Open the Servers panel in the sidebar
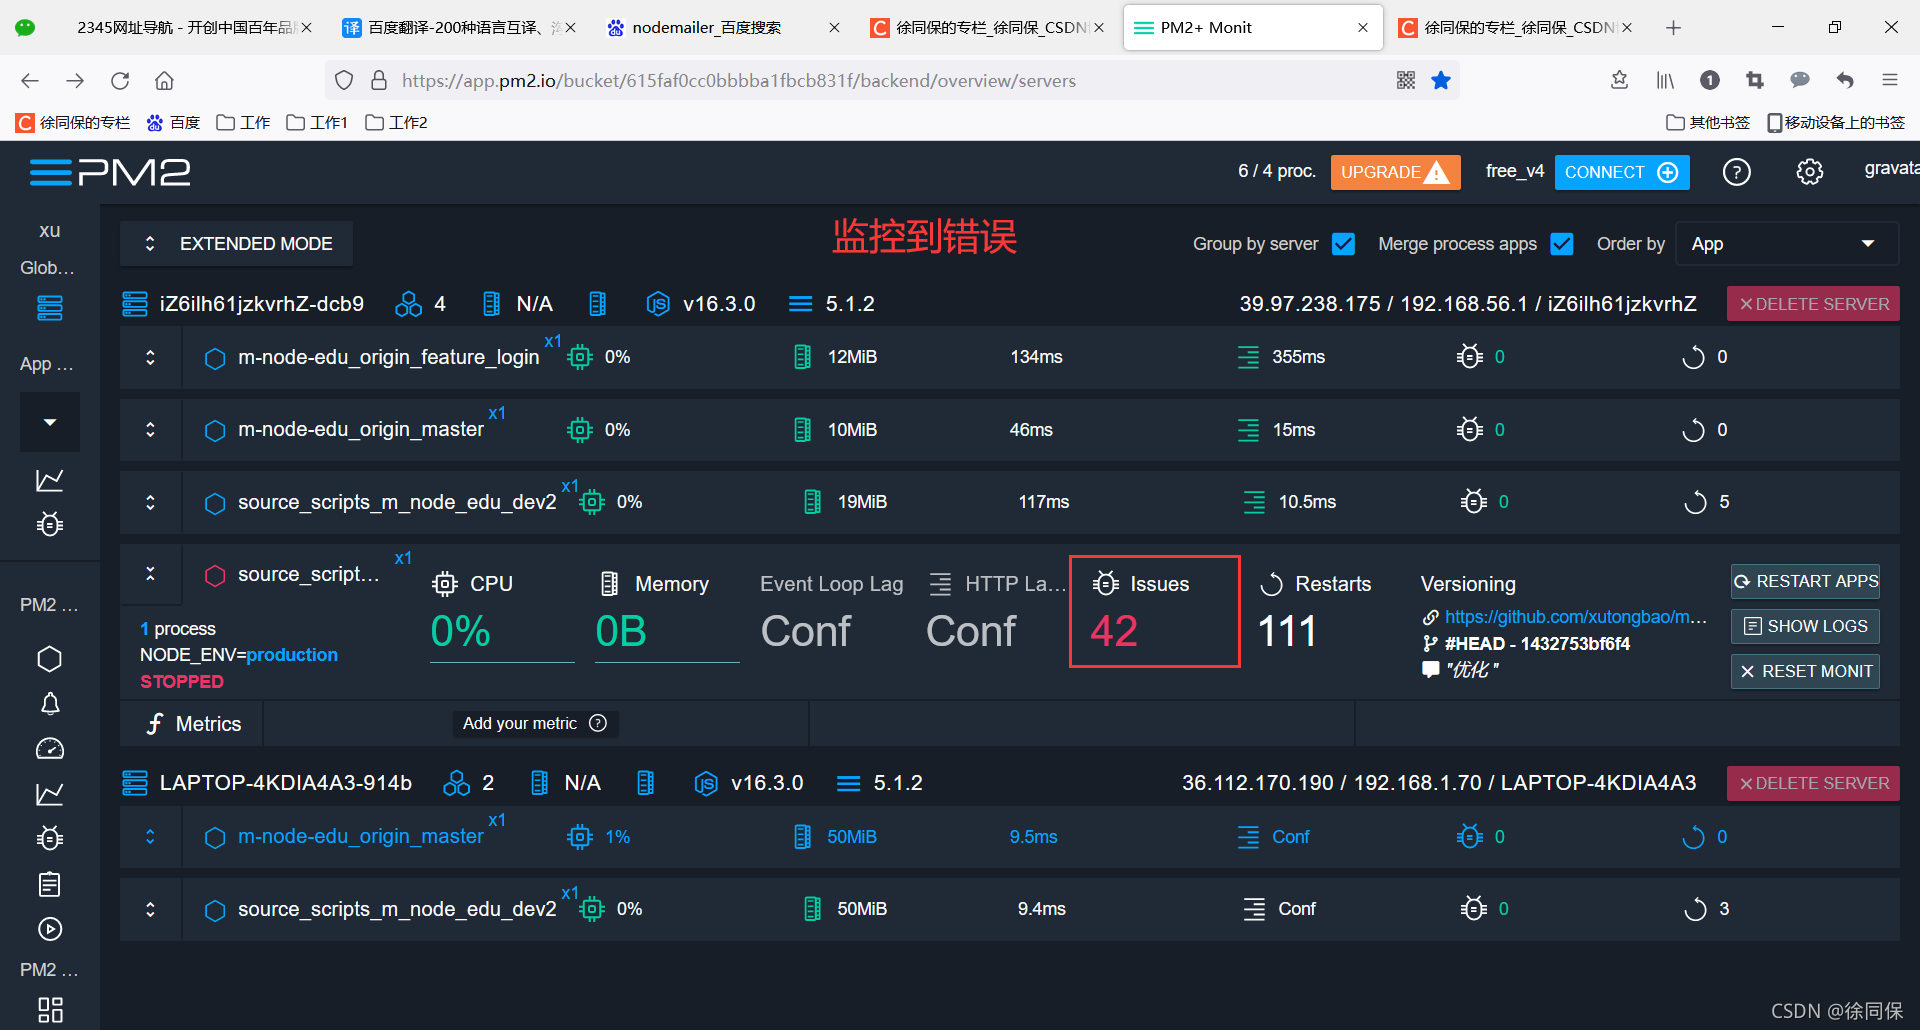The height and width of the screenshot is (1030, 1920). click(50, 307)
